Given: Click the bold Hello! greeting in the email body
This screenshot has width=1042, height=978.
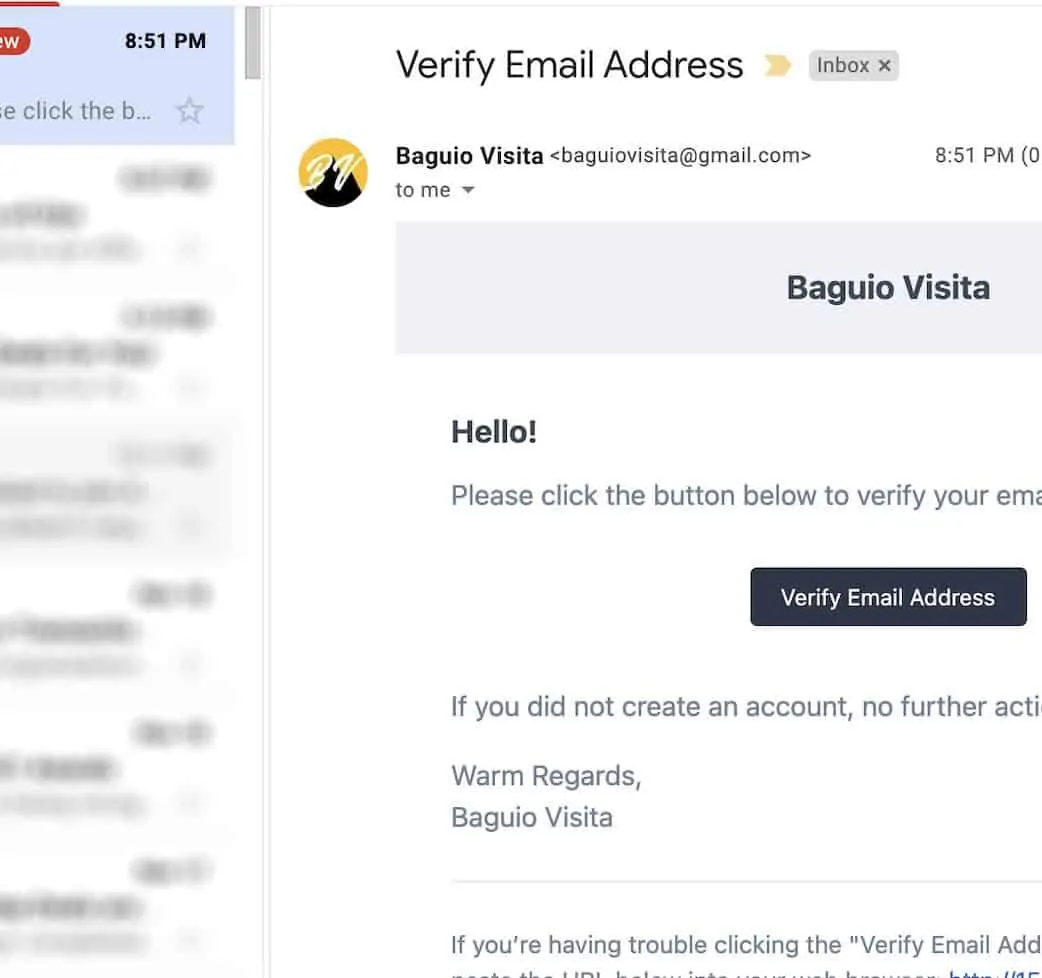Looking at the screenshot, I should [494, 432].
